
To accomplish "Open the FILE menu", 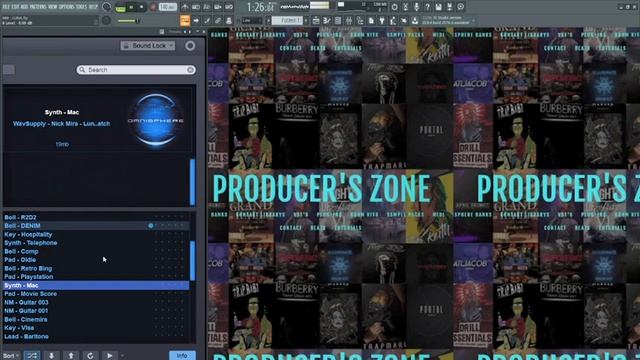I will coord(6,7).
